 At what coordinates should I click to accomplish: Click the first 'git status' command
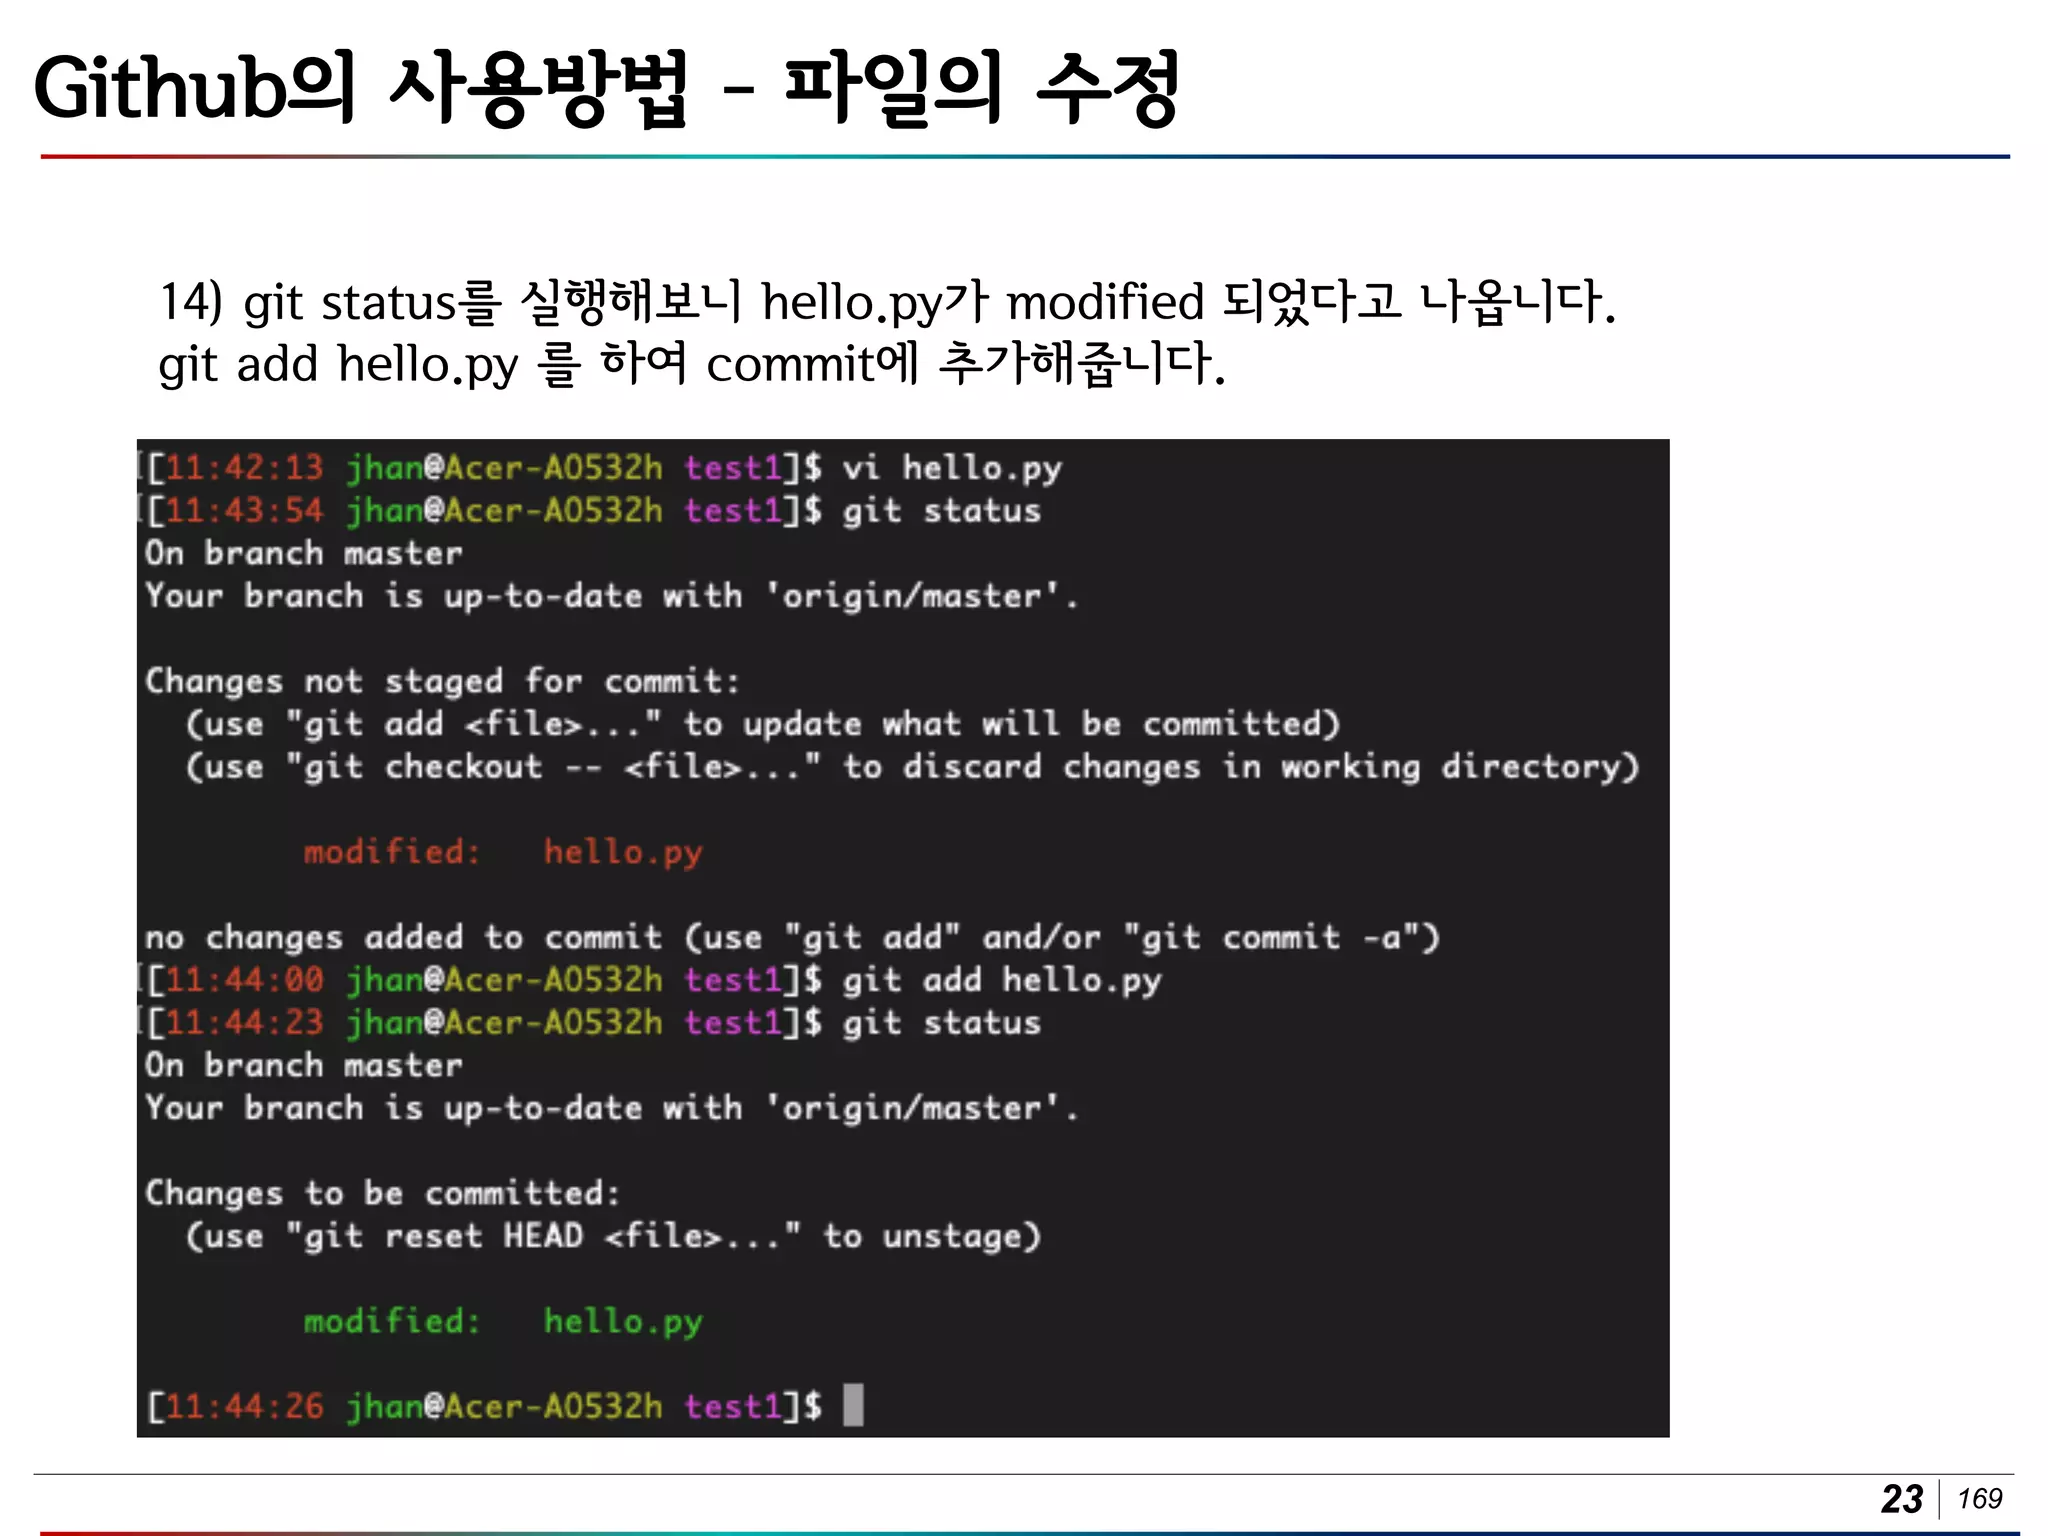[x=941, y=511]
